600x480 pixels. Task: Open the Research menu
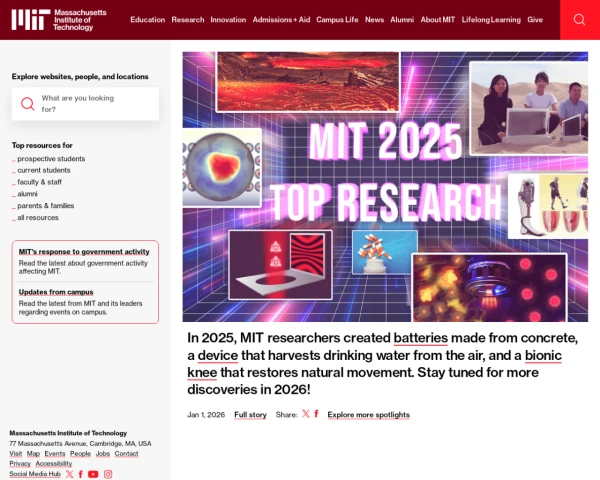click(187, 20)
